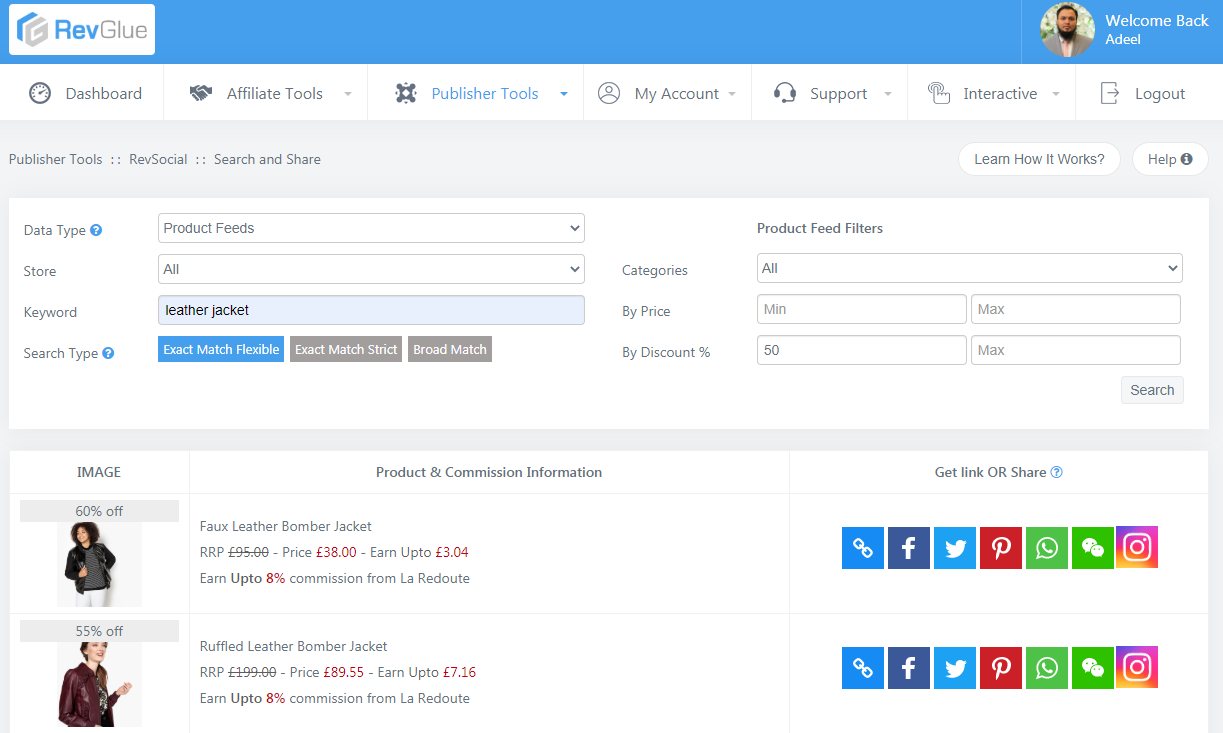The height and width of the screenshot is (733, 1223).
Task: Switch search type to Broad Match
Action: tap(449, 349)
